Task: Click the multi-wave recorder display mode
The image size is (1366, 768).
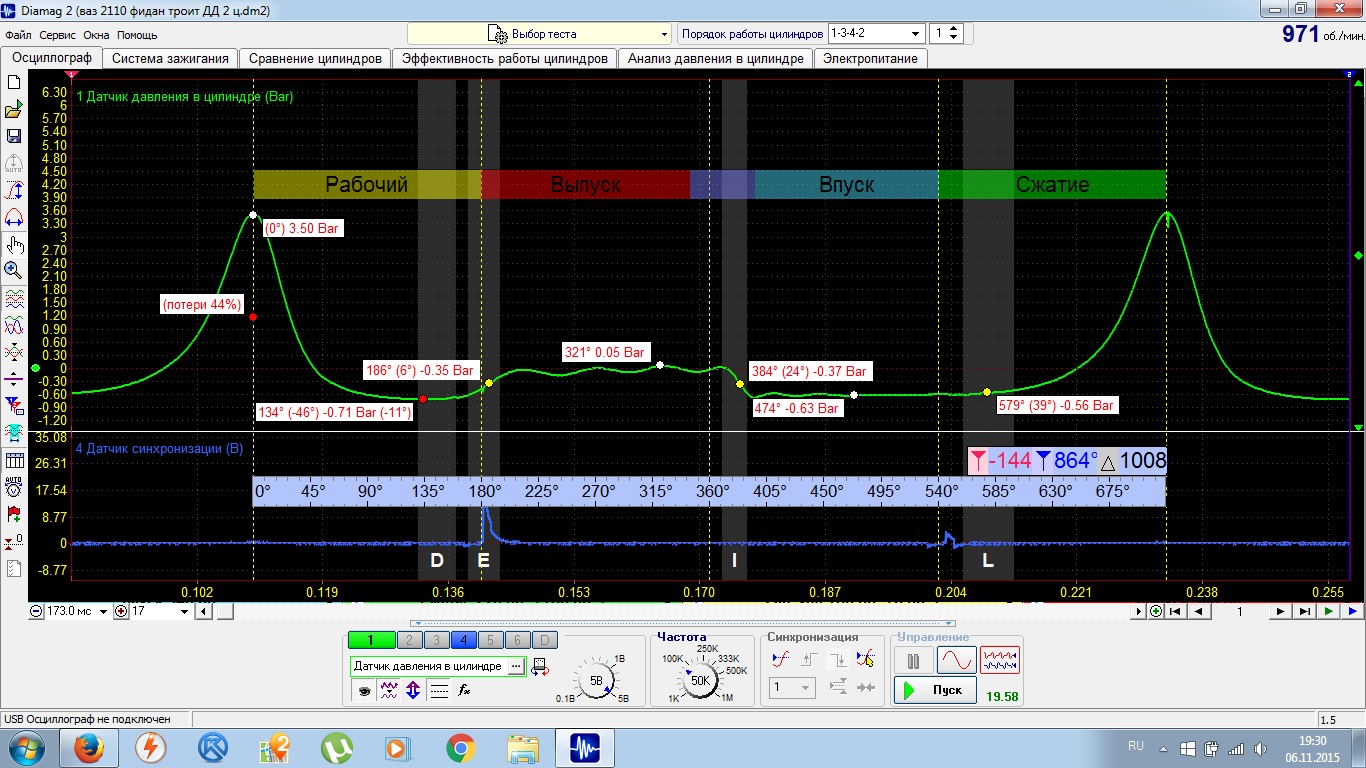Action: click(999, 660)
